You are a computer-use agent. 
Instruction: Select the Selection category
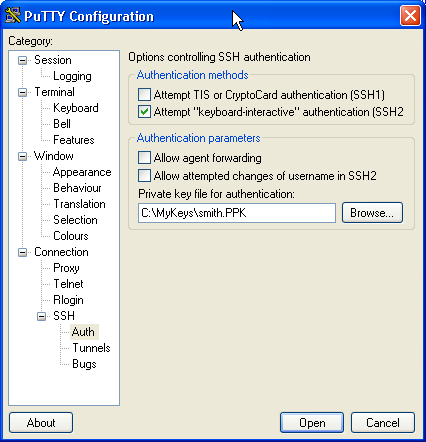click(x=75, y=220)
